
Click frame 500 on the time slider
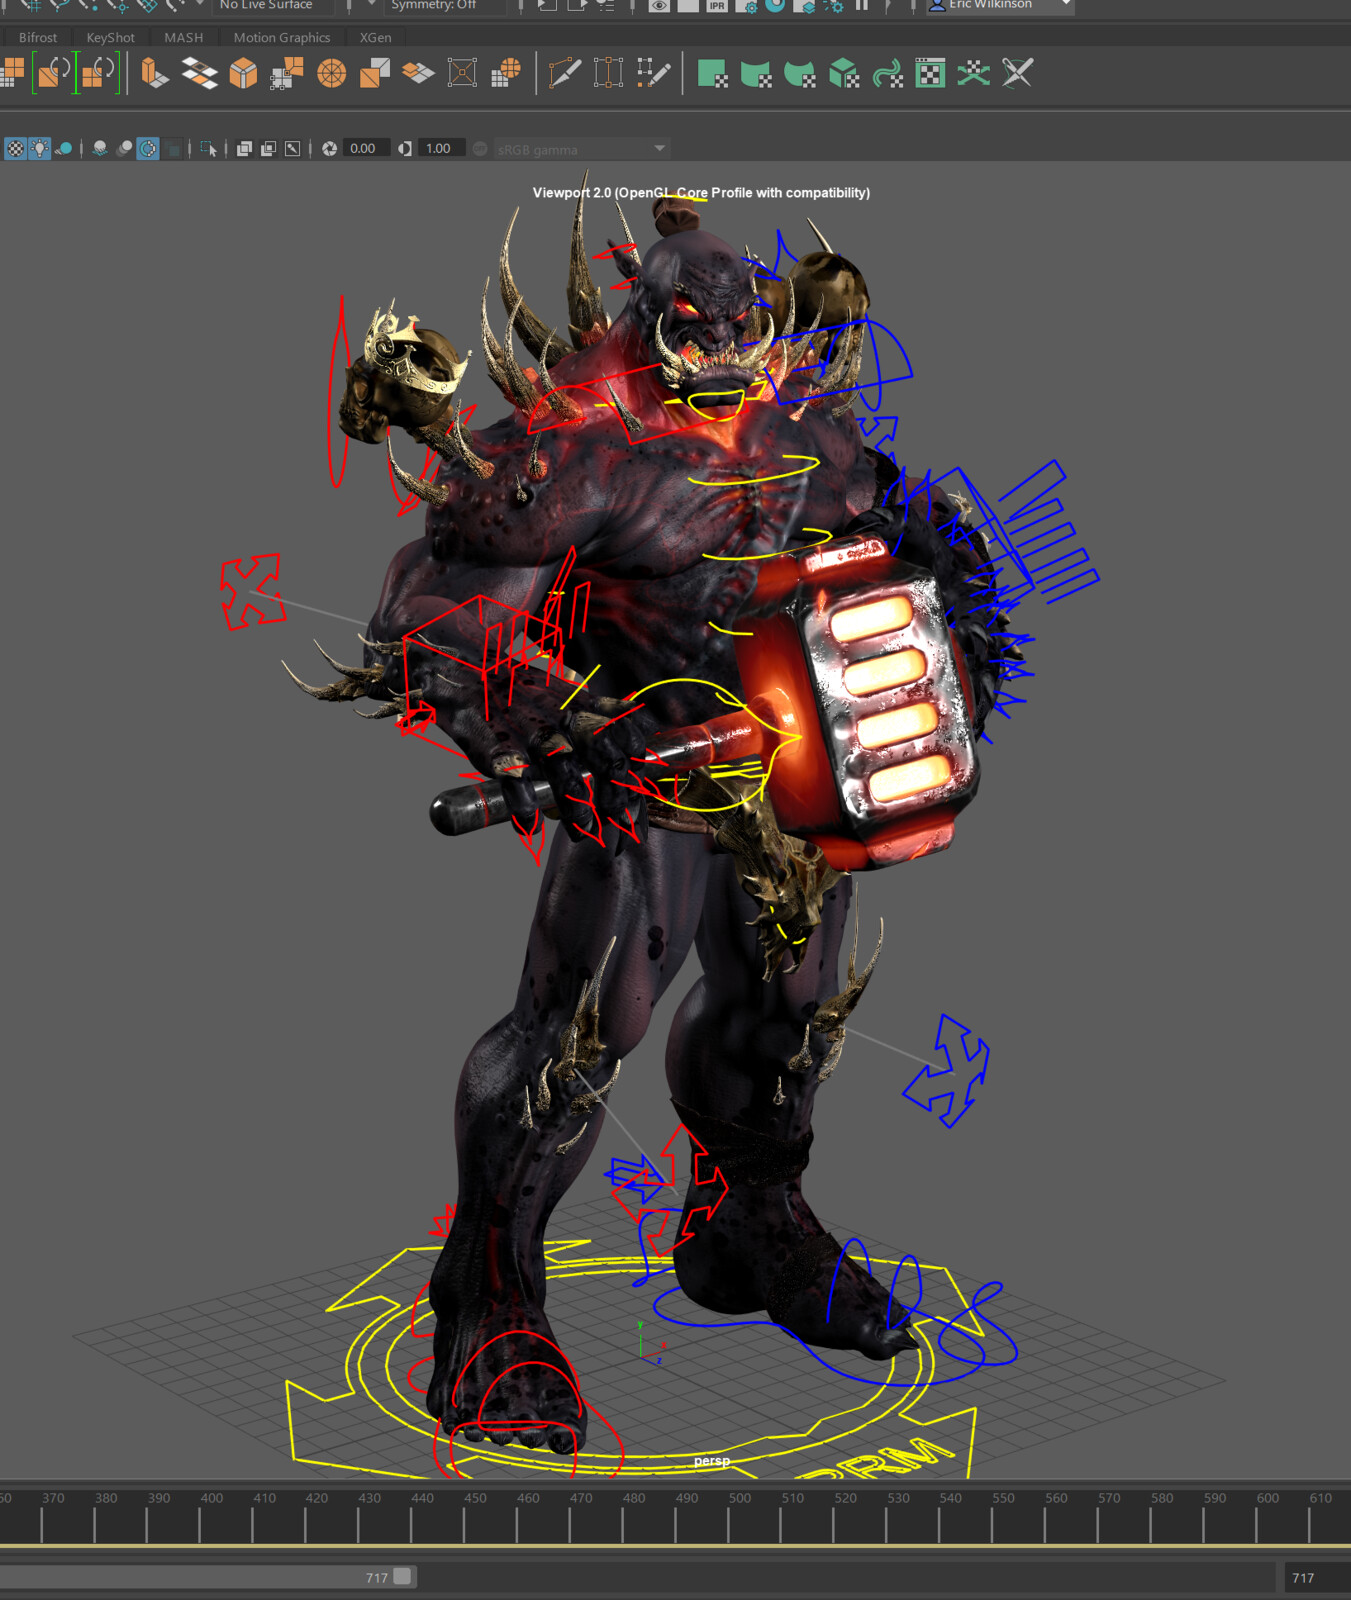tap(740, 1498)
